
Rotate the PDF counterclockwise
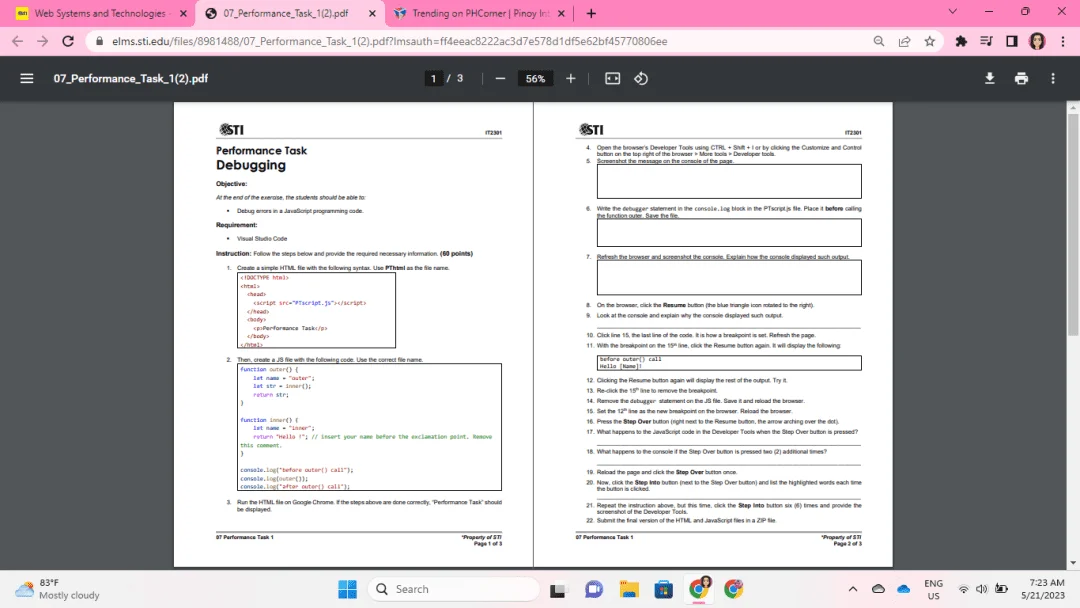coord(641,78)
